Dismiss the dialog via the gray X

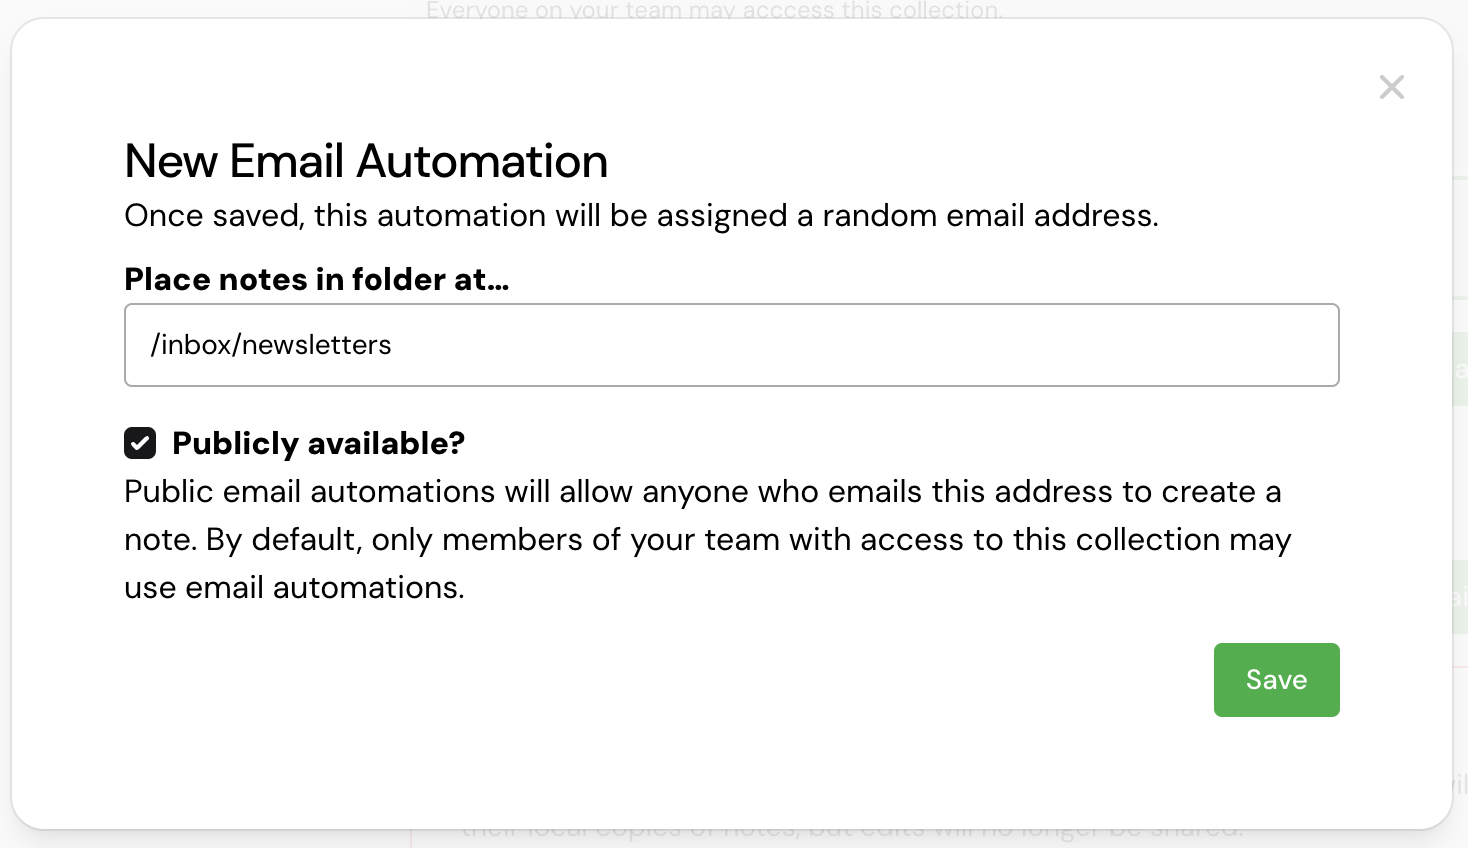[1391, 87]
